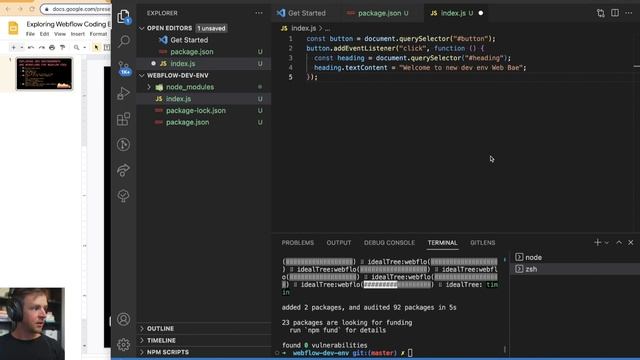Screen dimensions: 640x360
Task: Select package.json in Open Editors
Action: tap(204, 52)
